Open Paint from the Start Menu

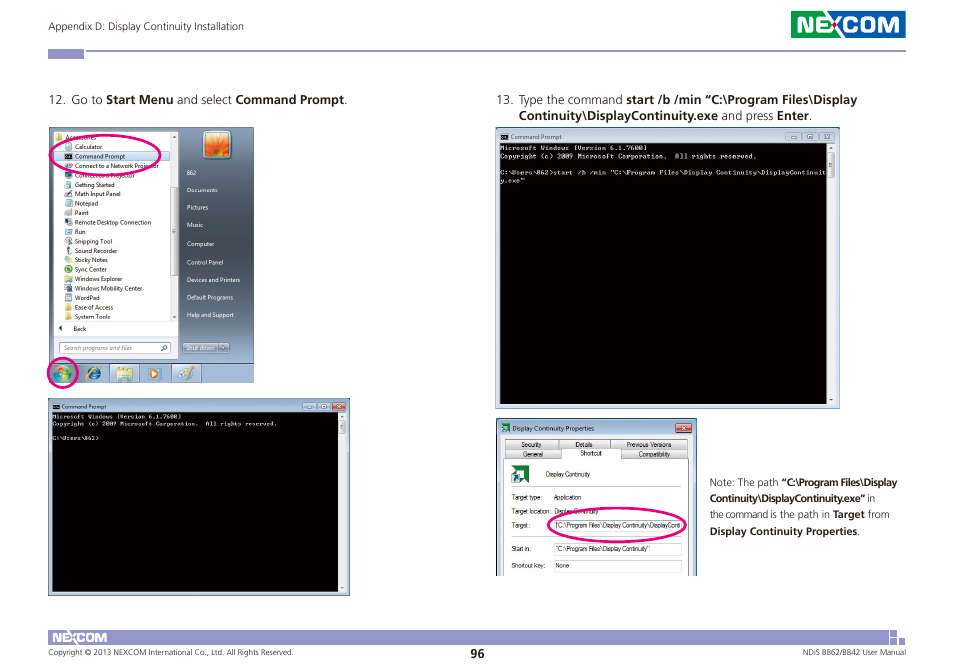80,212
